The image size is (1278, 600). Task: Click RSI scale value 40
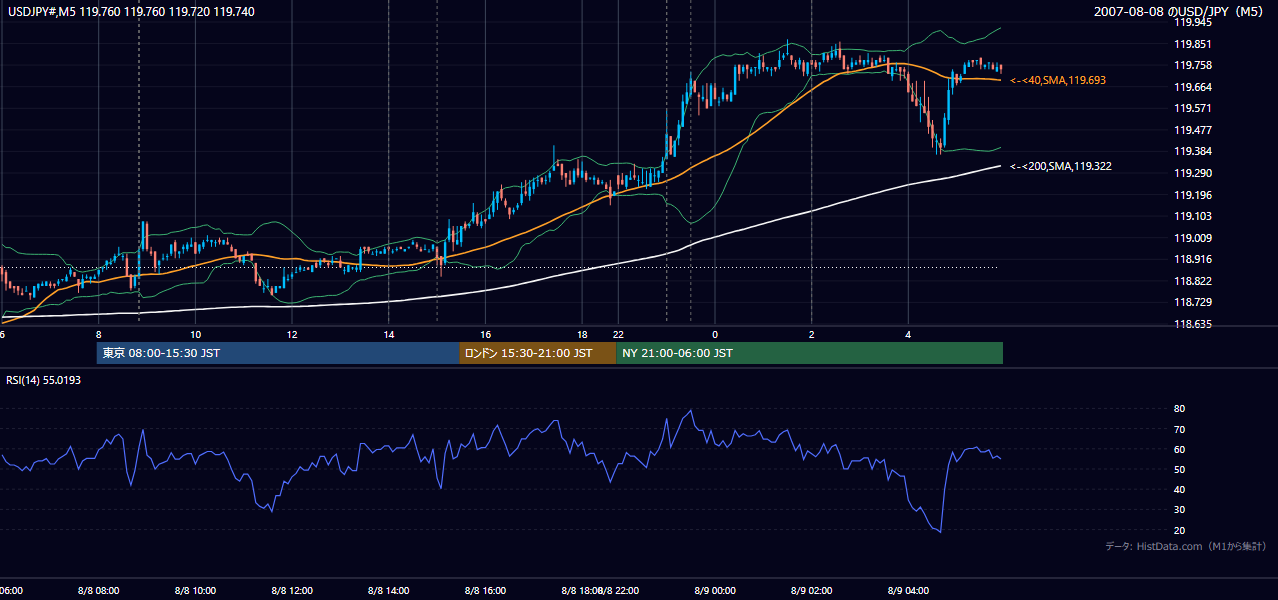pyautogui.click(x=1179, y=489)
